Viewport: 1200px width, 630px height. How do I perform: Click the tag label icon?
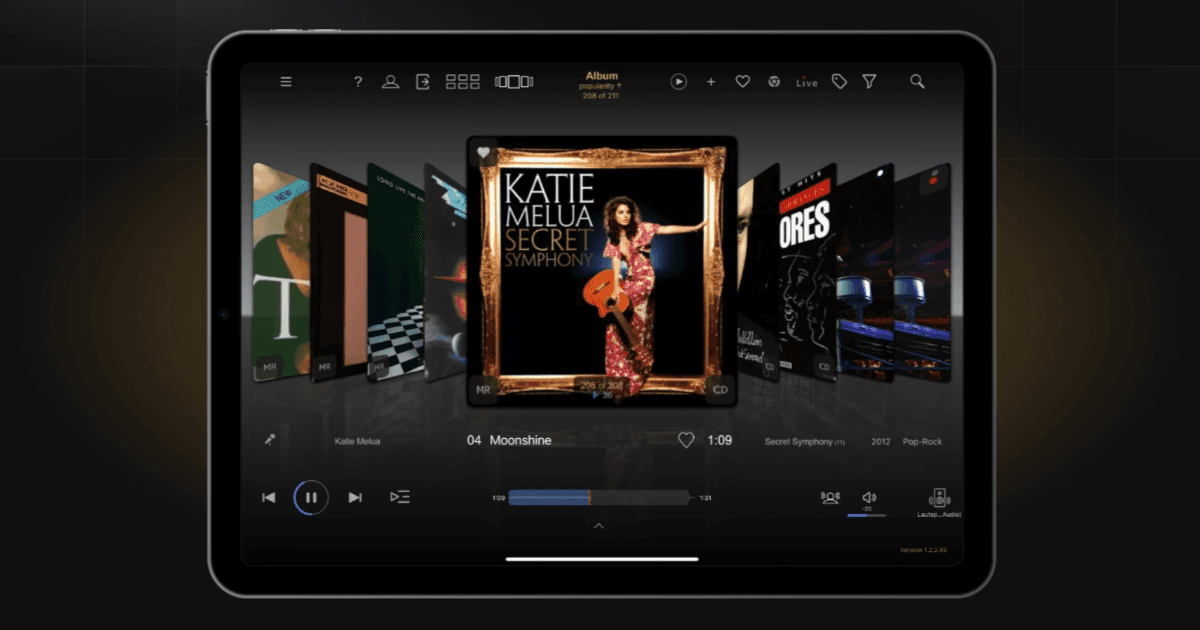(x=839, y=82)
